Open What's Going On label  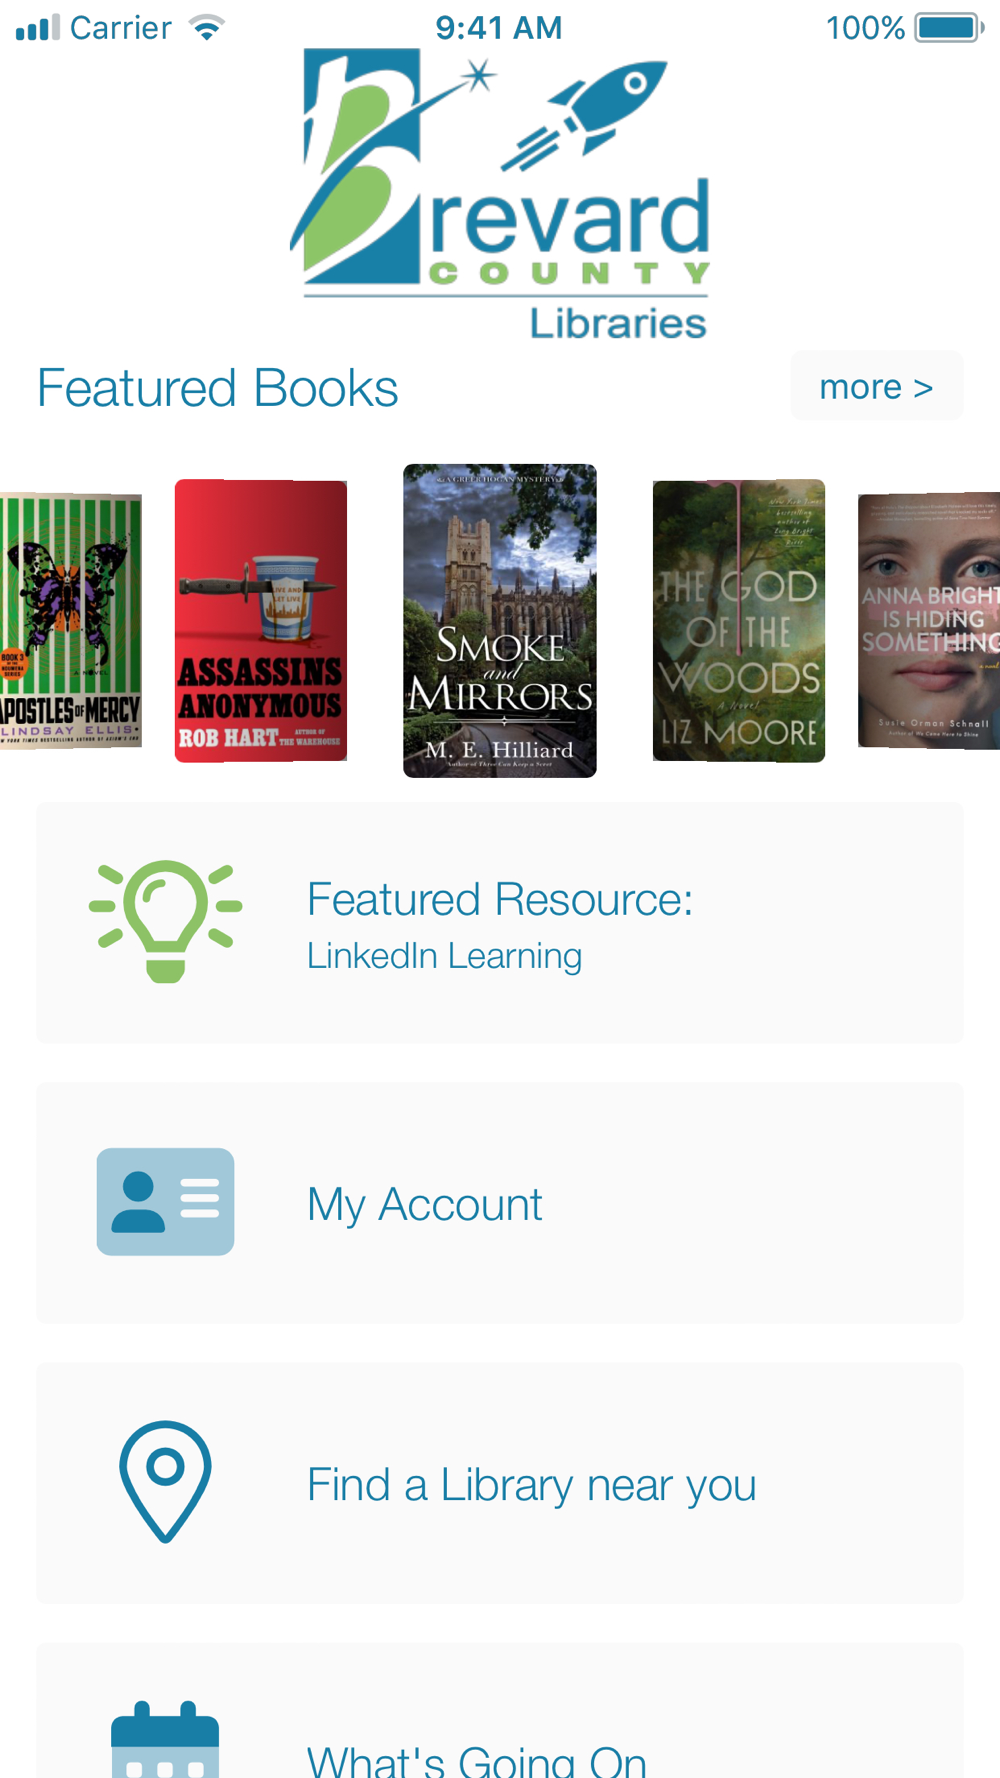[477, 1760]
